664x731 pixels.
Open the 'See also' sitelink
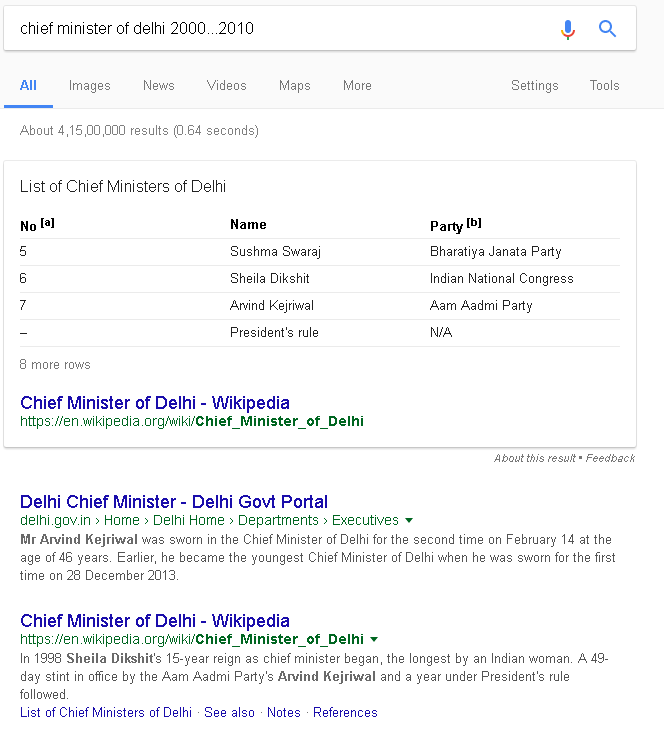(229, 713)
